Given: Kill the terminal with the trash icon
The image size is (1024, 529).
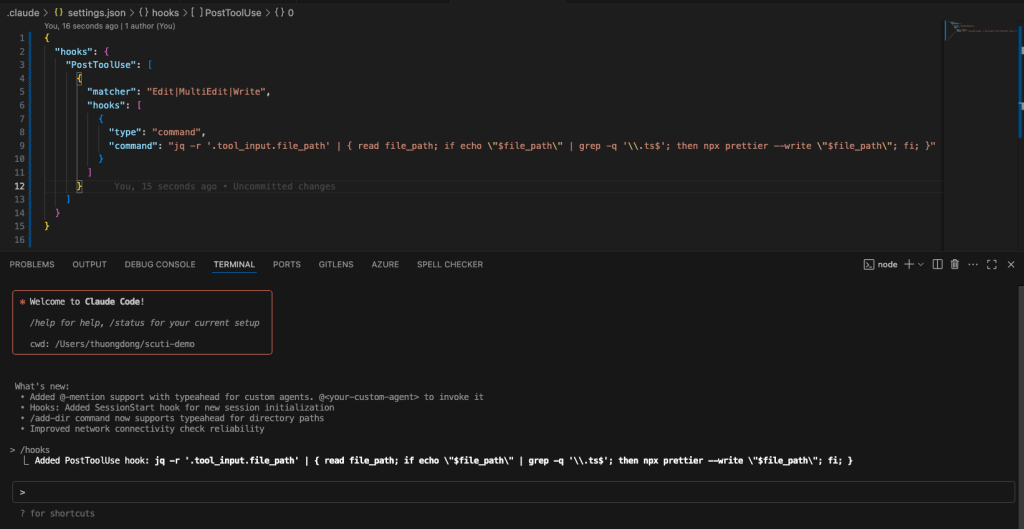Looking at the screenshot, I should [955, 264].
